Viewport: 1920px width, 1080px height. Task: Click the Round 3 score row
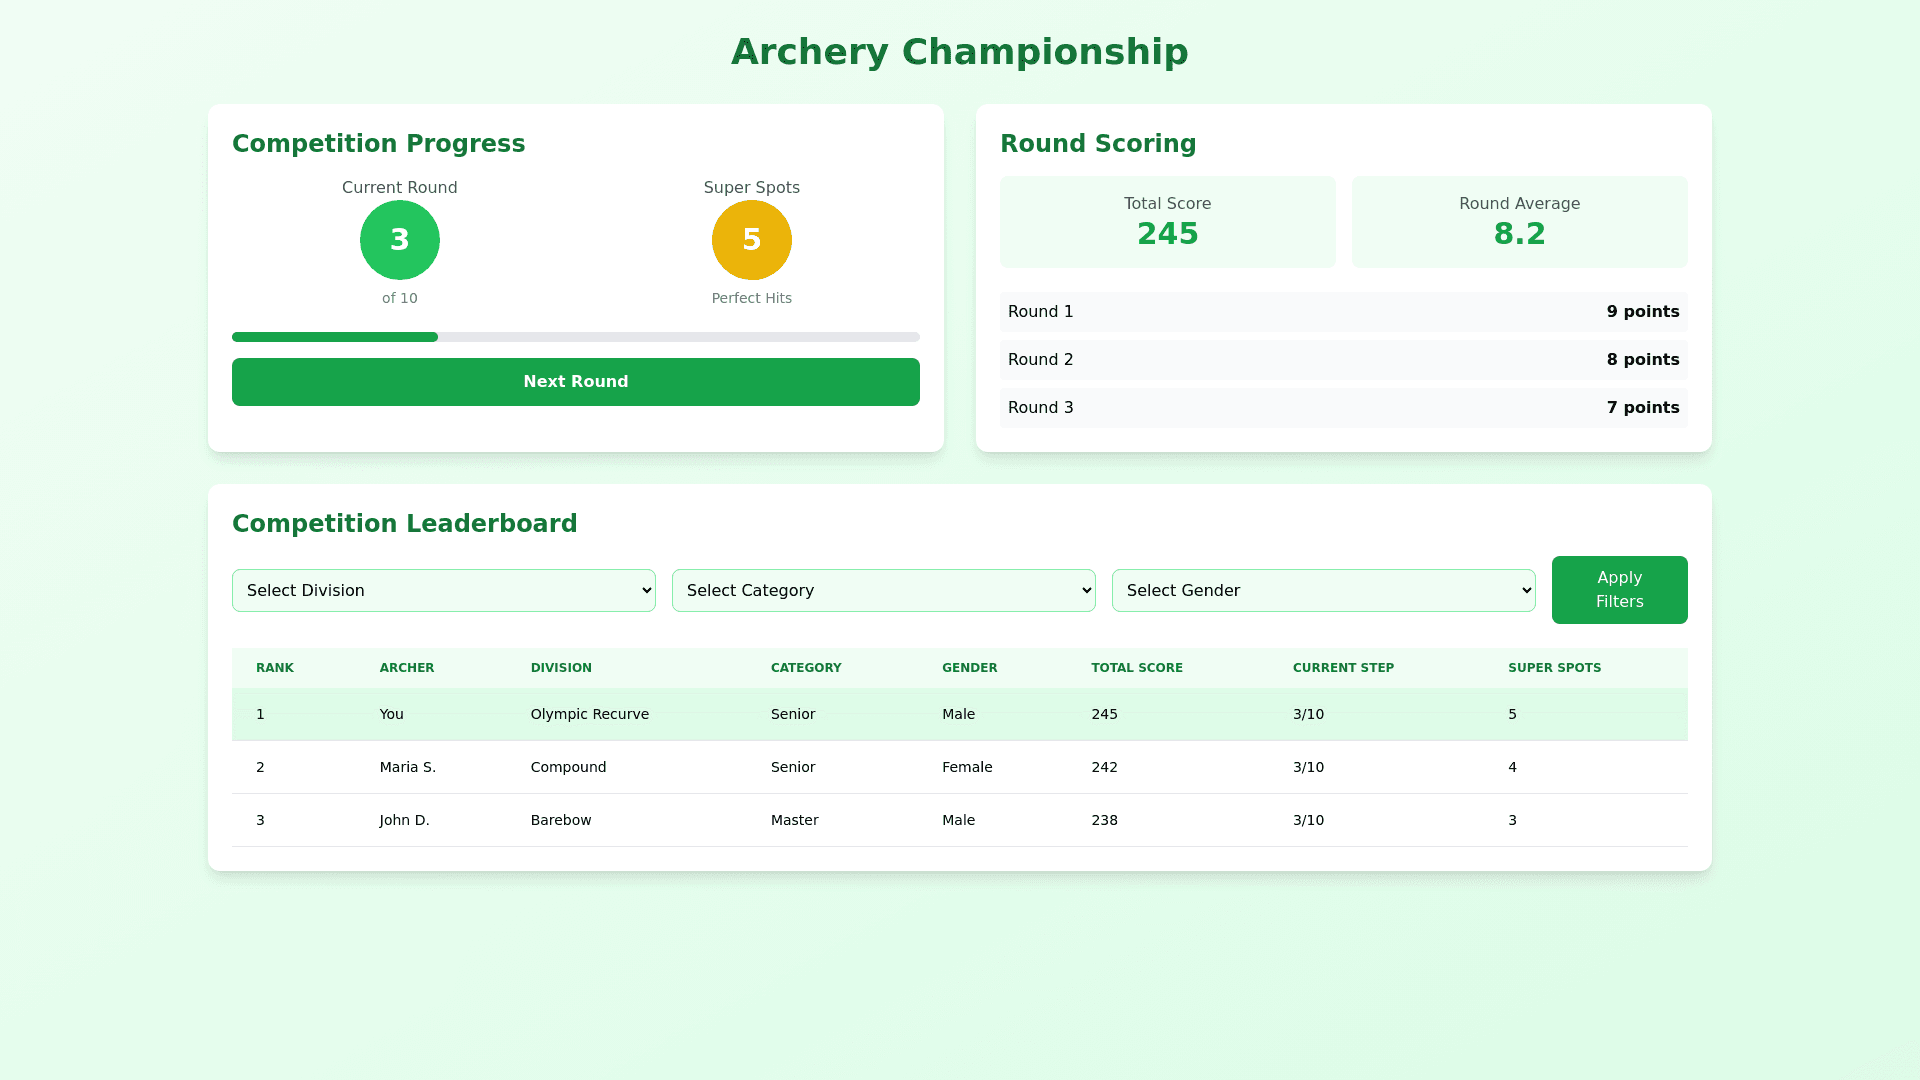1343,408
